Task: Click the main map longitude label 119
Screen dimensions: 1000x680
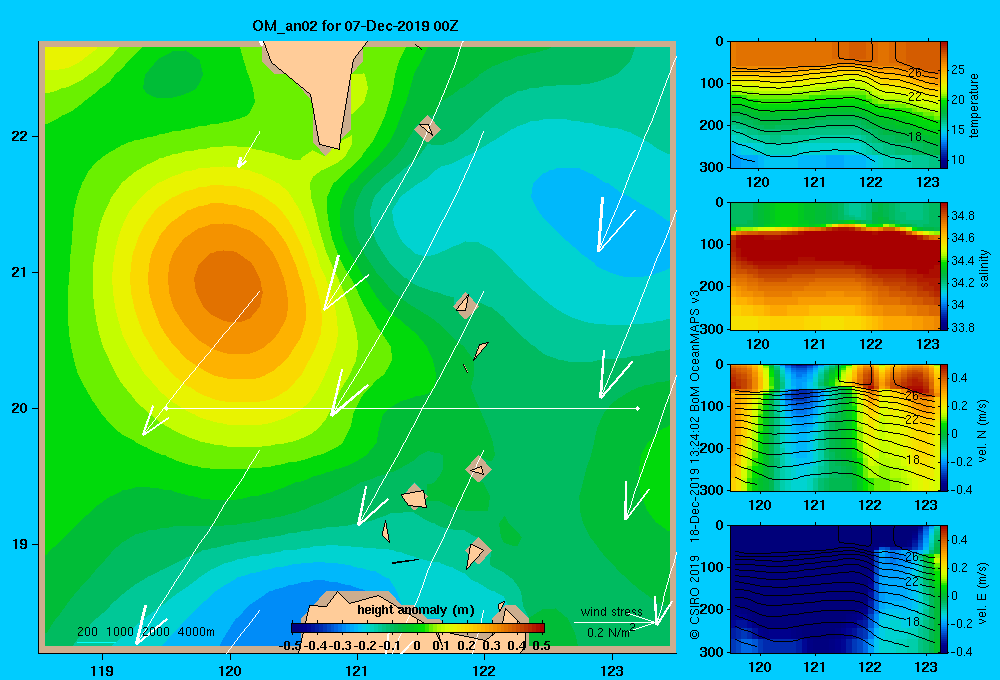Action: pyautogui.click(x=102, y=670)
